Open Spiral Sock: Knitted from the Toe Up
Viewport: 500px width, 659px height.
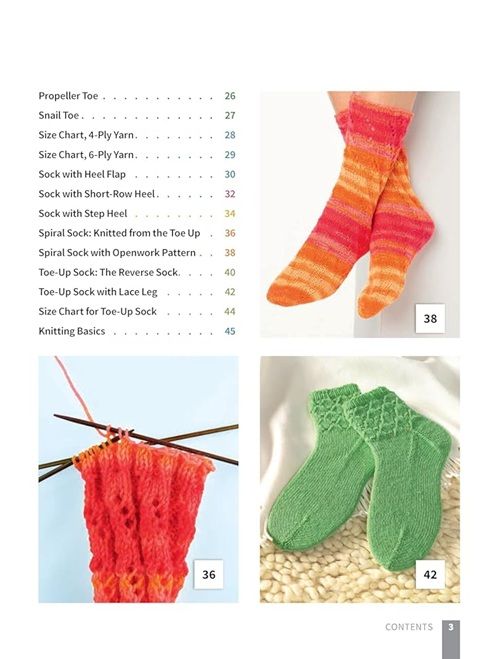pyautogui.click(x=137, y=233)
